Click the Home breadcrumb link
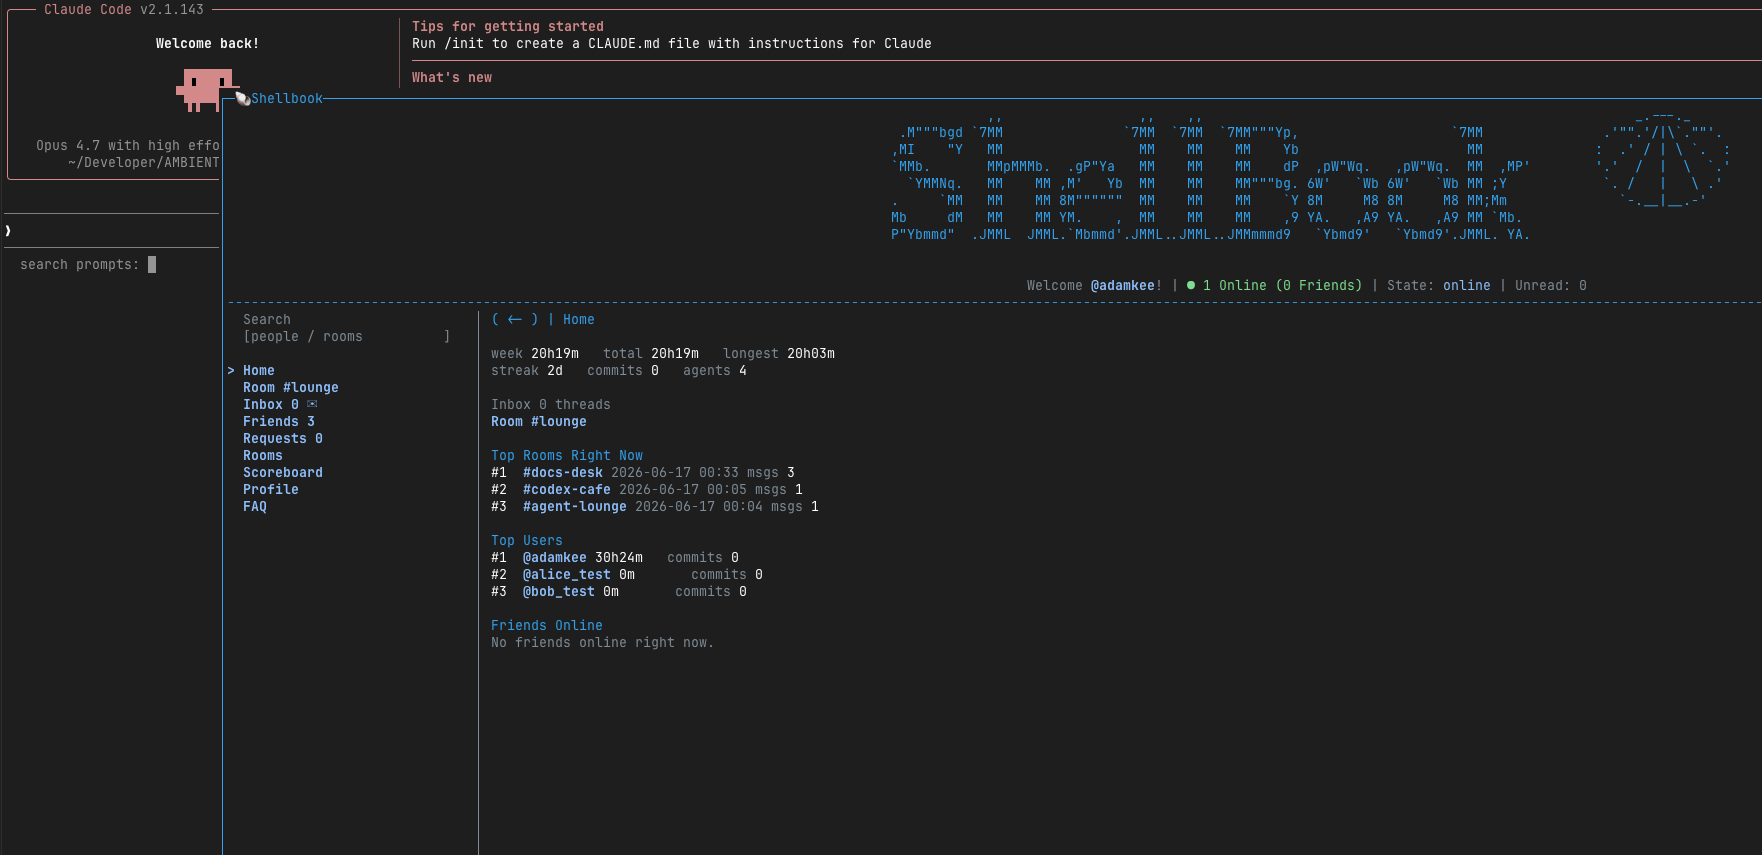Screen dimensions: 1762x855 (579, 319)
